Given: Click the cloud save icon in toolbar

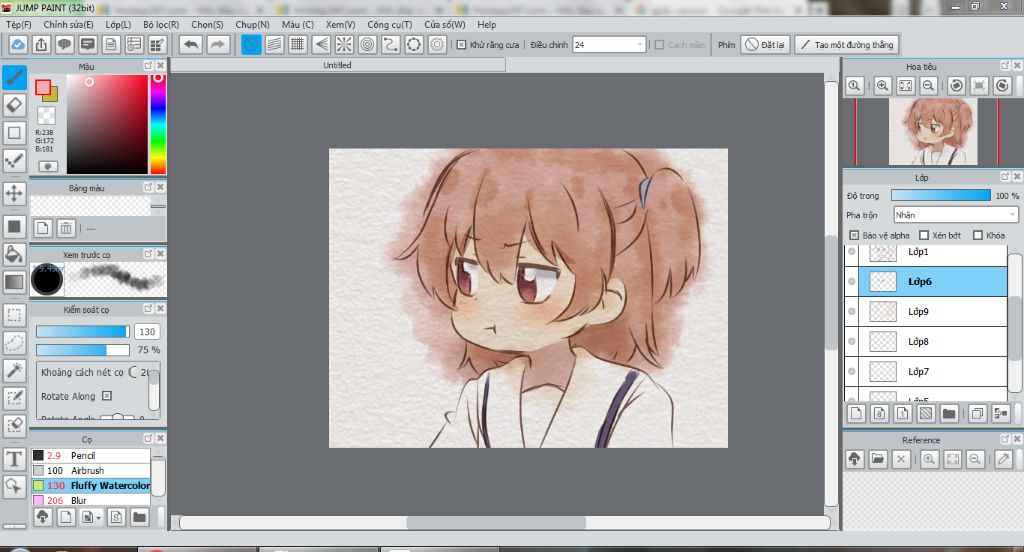Looking at the screenshot, I should pyautogui.click(x=18, y=45).
